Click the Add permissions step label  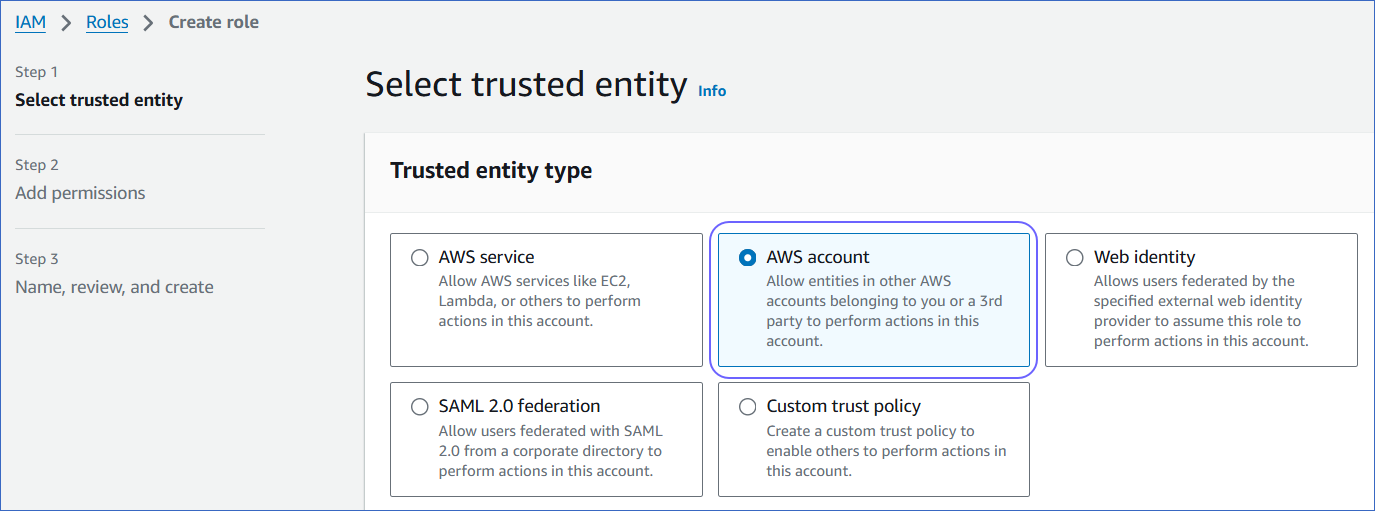coord(80,193)
